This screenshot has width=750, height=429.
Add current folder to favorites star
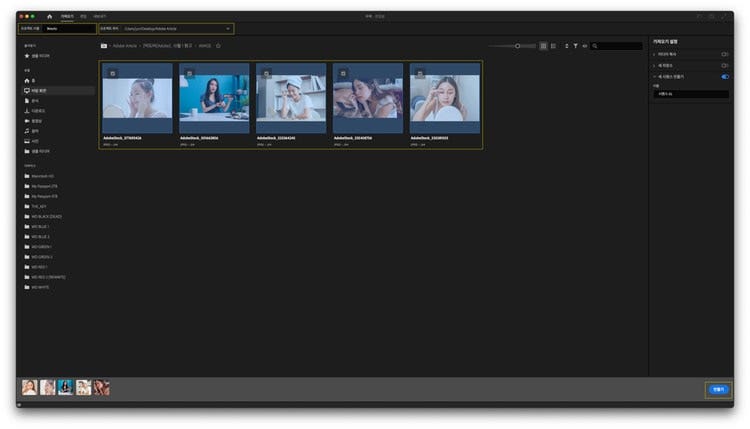218,46
